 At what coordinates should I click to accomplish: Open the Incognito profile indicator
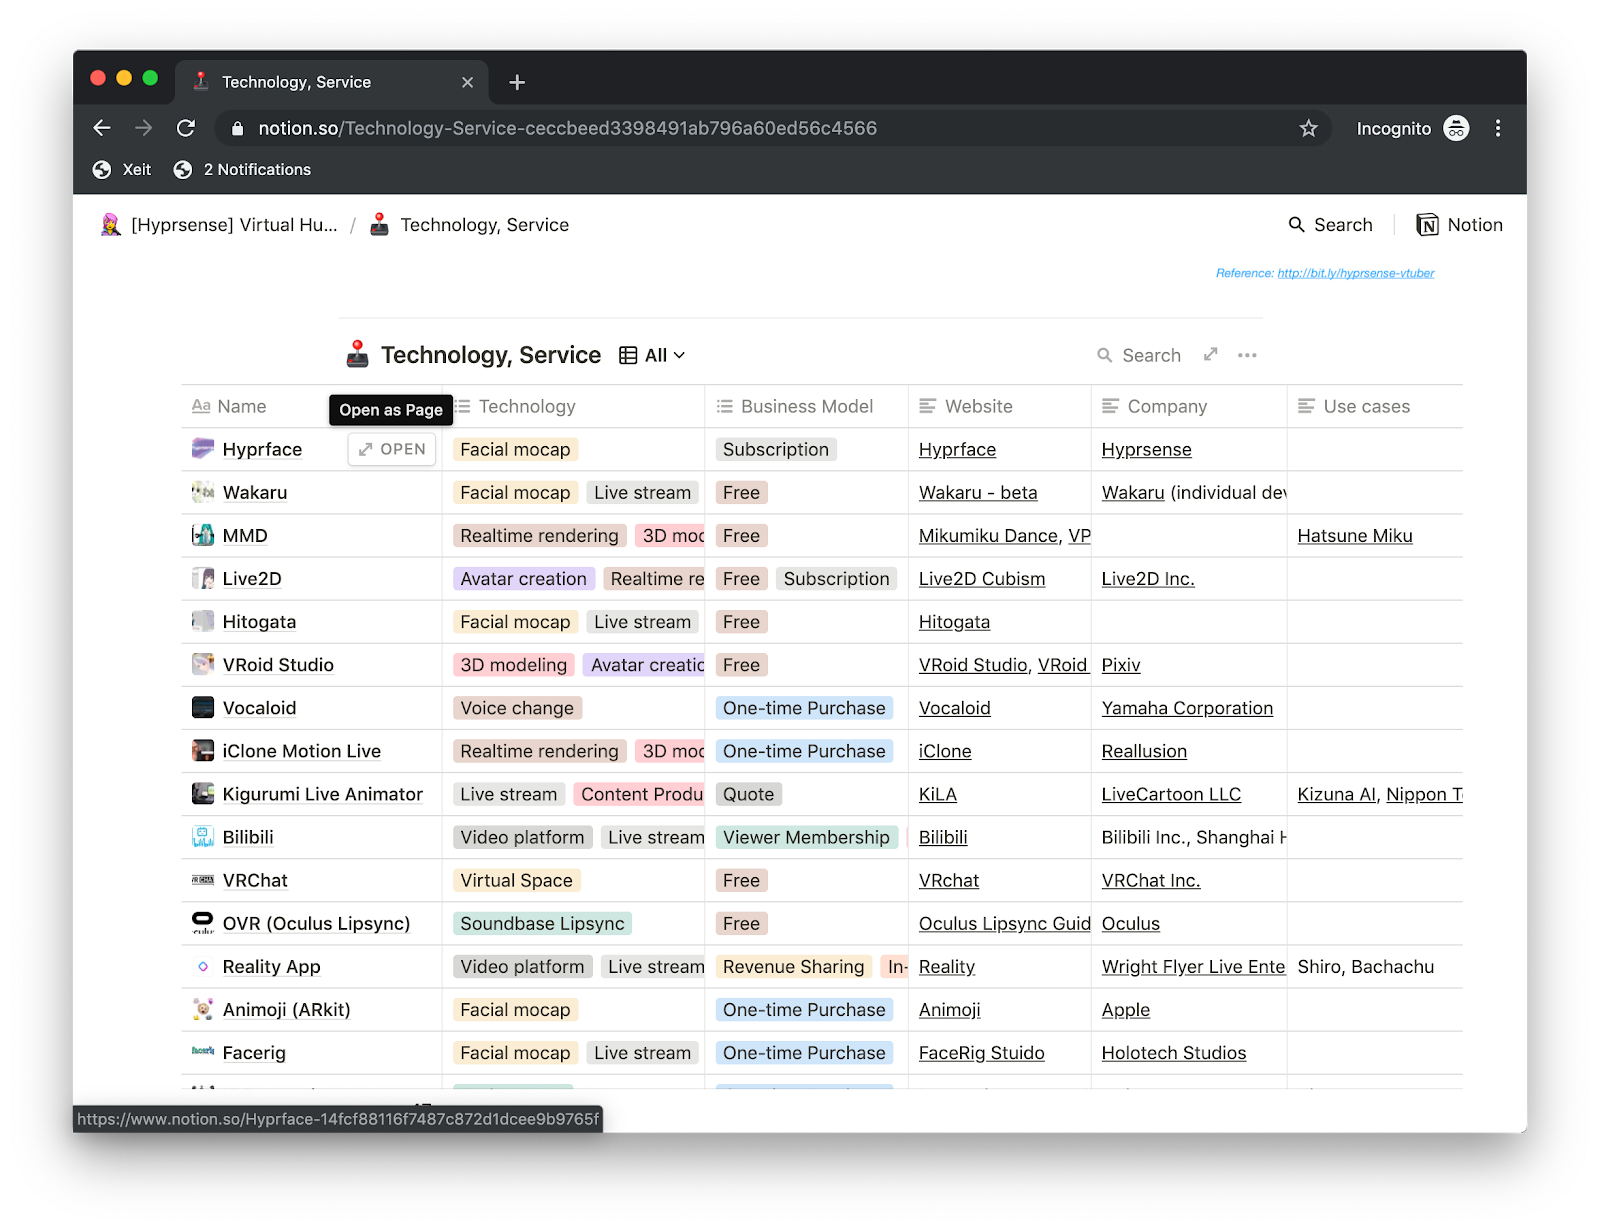pyautogui.click(x=1412, y=128)
